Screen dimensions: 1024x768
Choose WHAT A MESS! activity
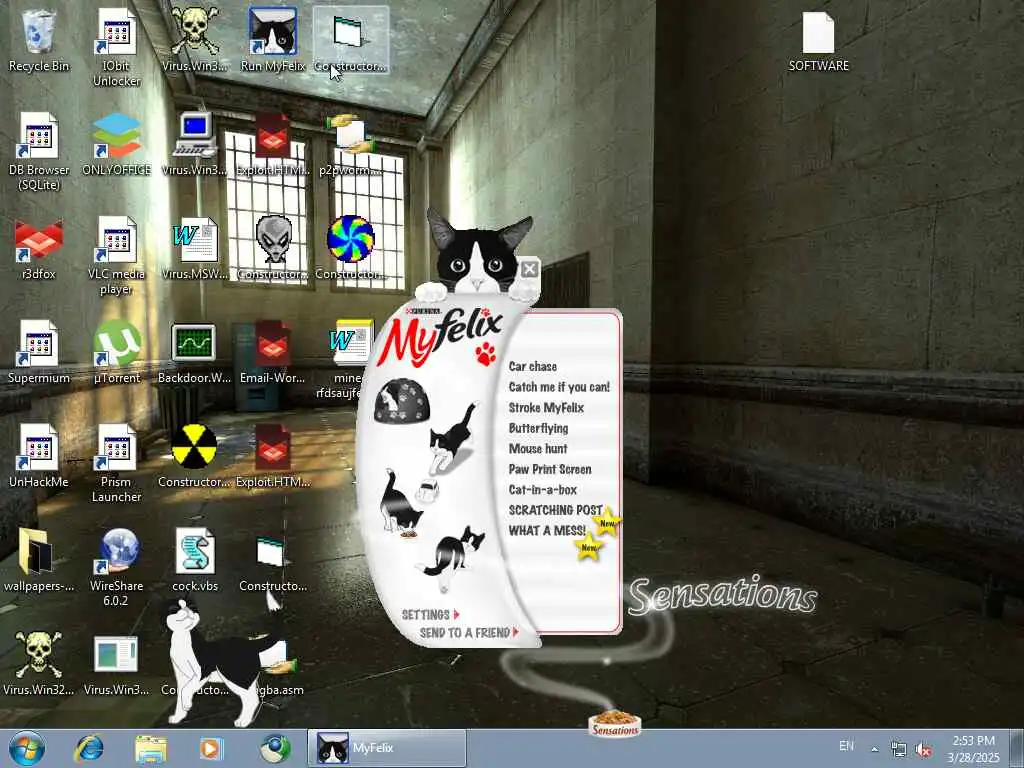[547, 530]
